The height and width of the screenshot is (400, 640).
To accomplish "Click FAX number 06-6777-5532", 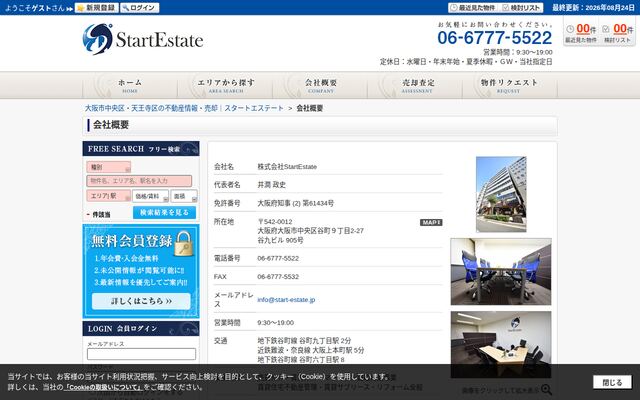I will (x=278, y=277).
